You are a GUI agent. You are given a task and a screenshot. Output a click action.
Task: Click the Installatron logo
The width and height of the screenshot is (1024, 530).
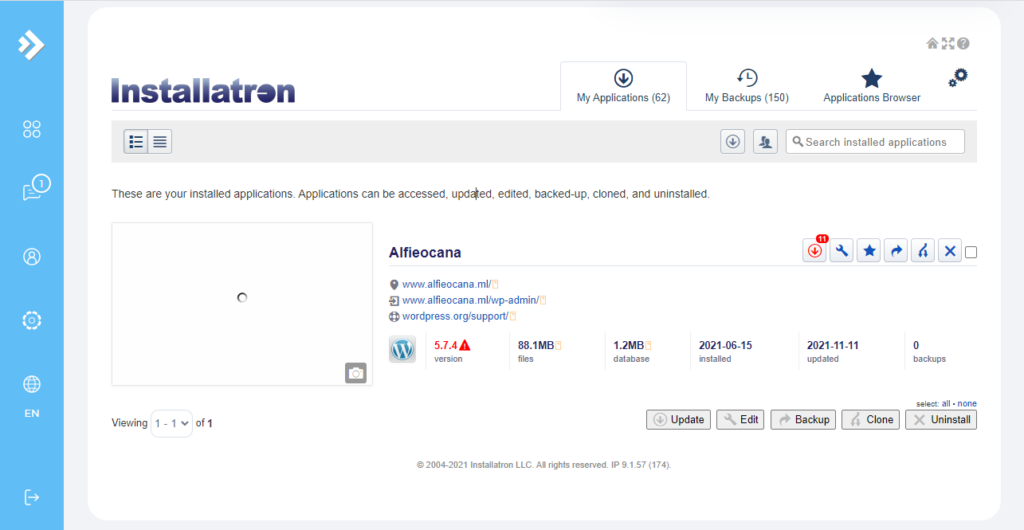tap(203, 91)
